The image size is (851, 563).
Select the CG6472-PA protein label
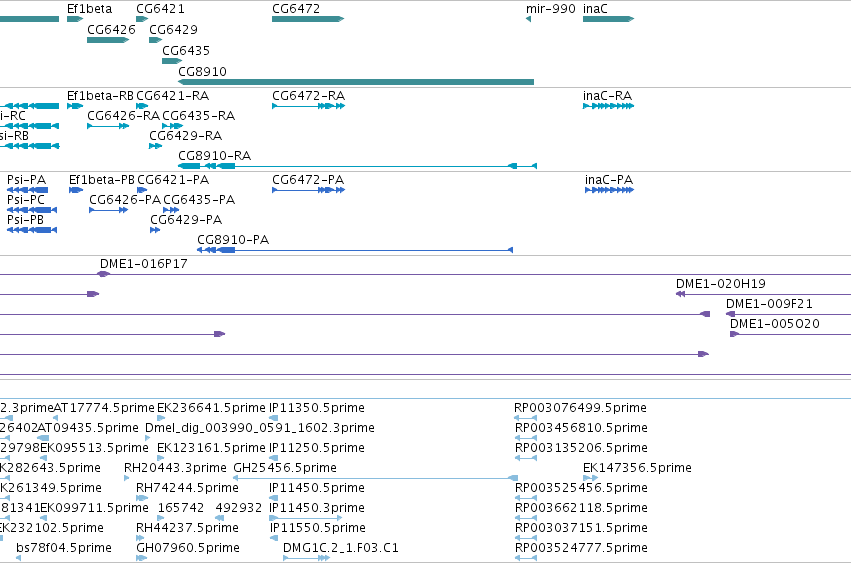[308, 180]
